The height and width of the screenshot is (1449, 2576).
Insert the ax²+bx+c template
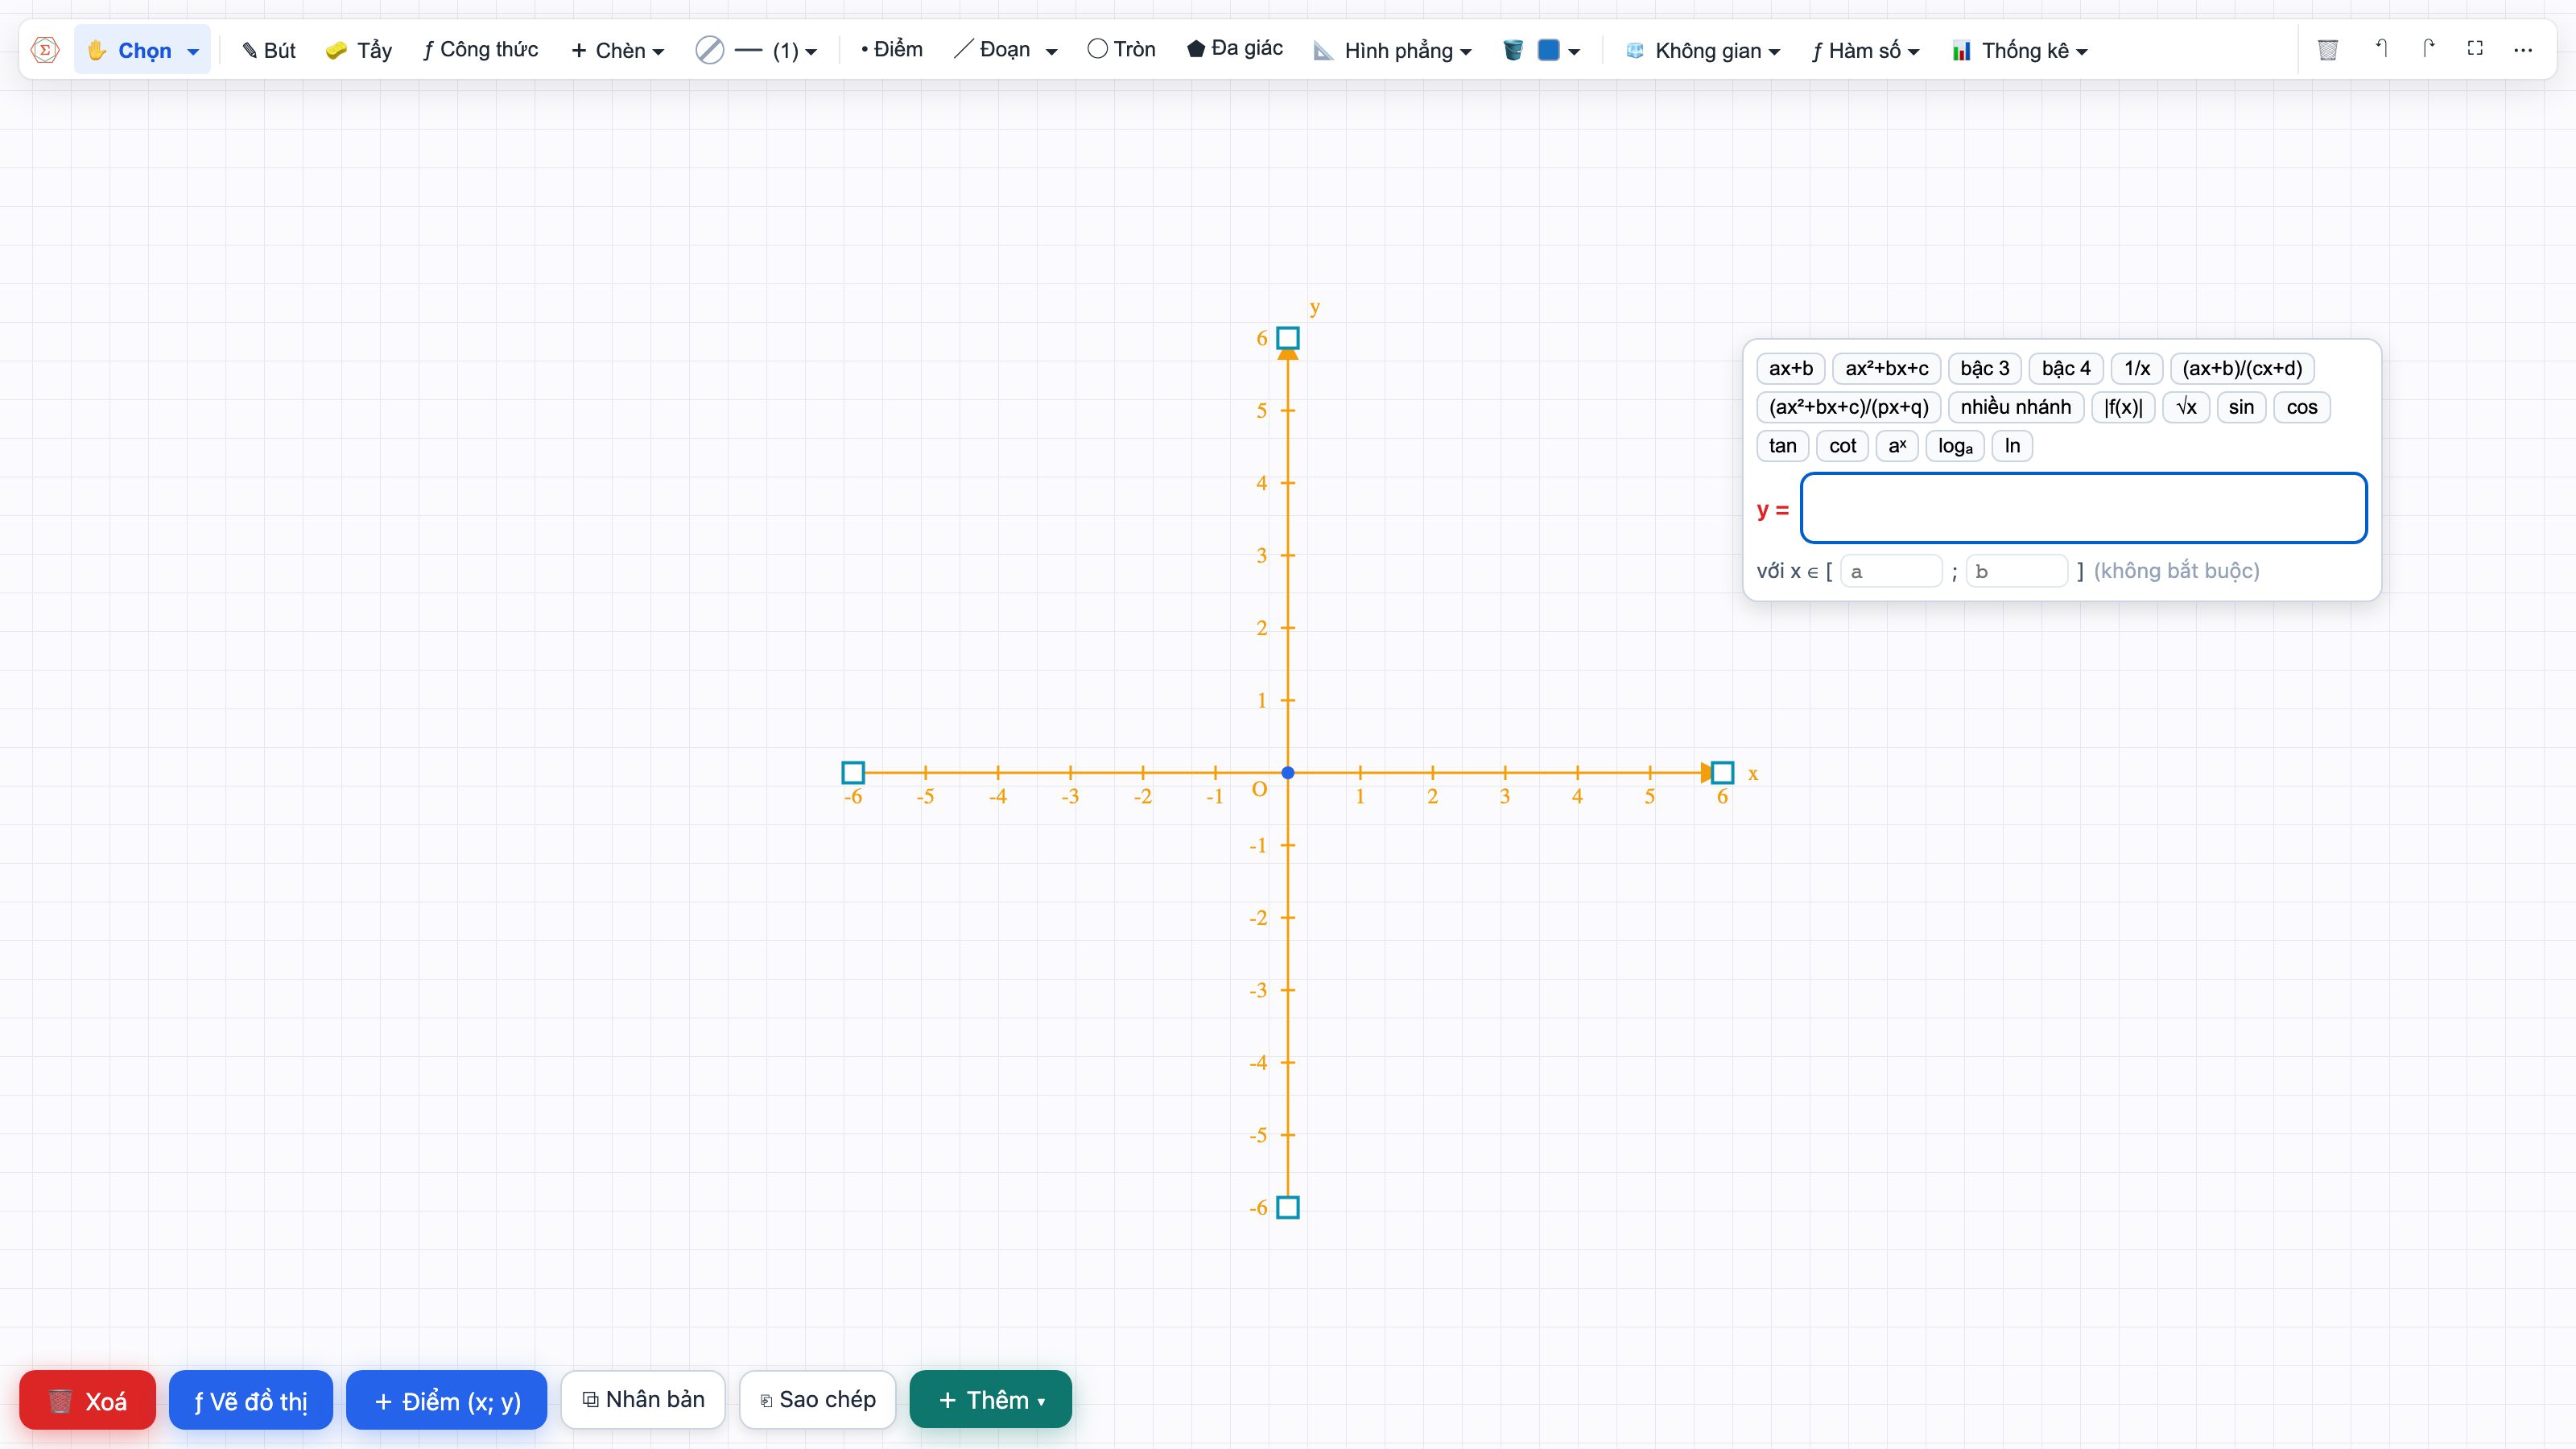pyautogui.click(x=1887, y=368)
